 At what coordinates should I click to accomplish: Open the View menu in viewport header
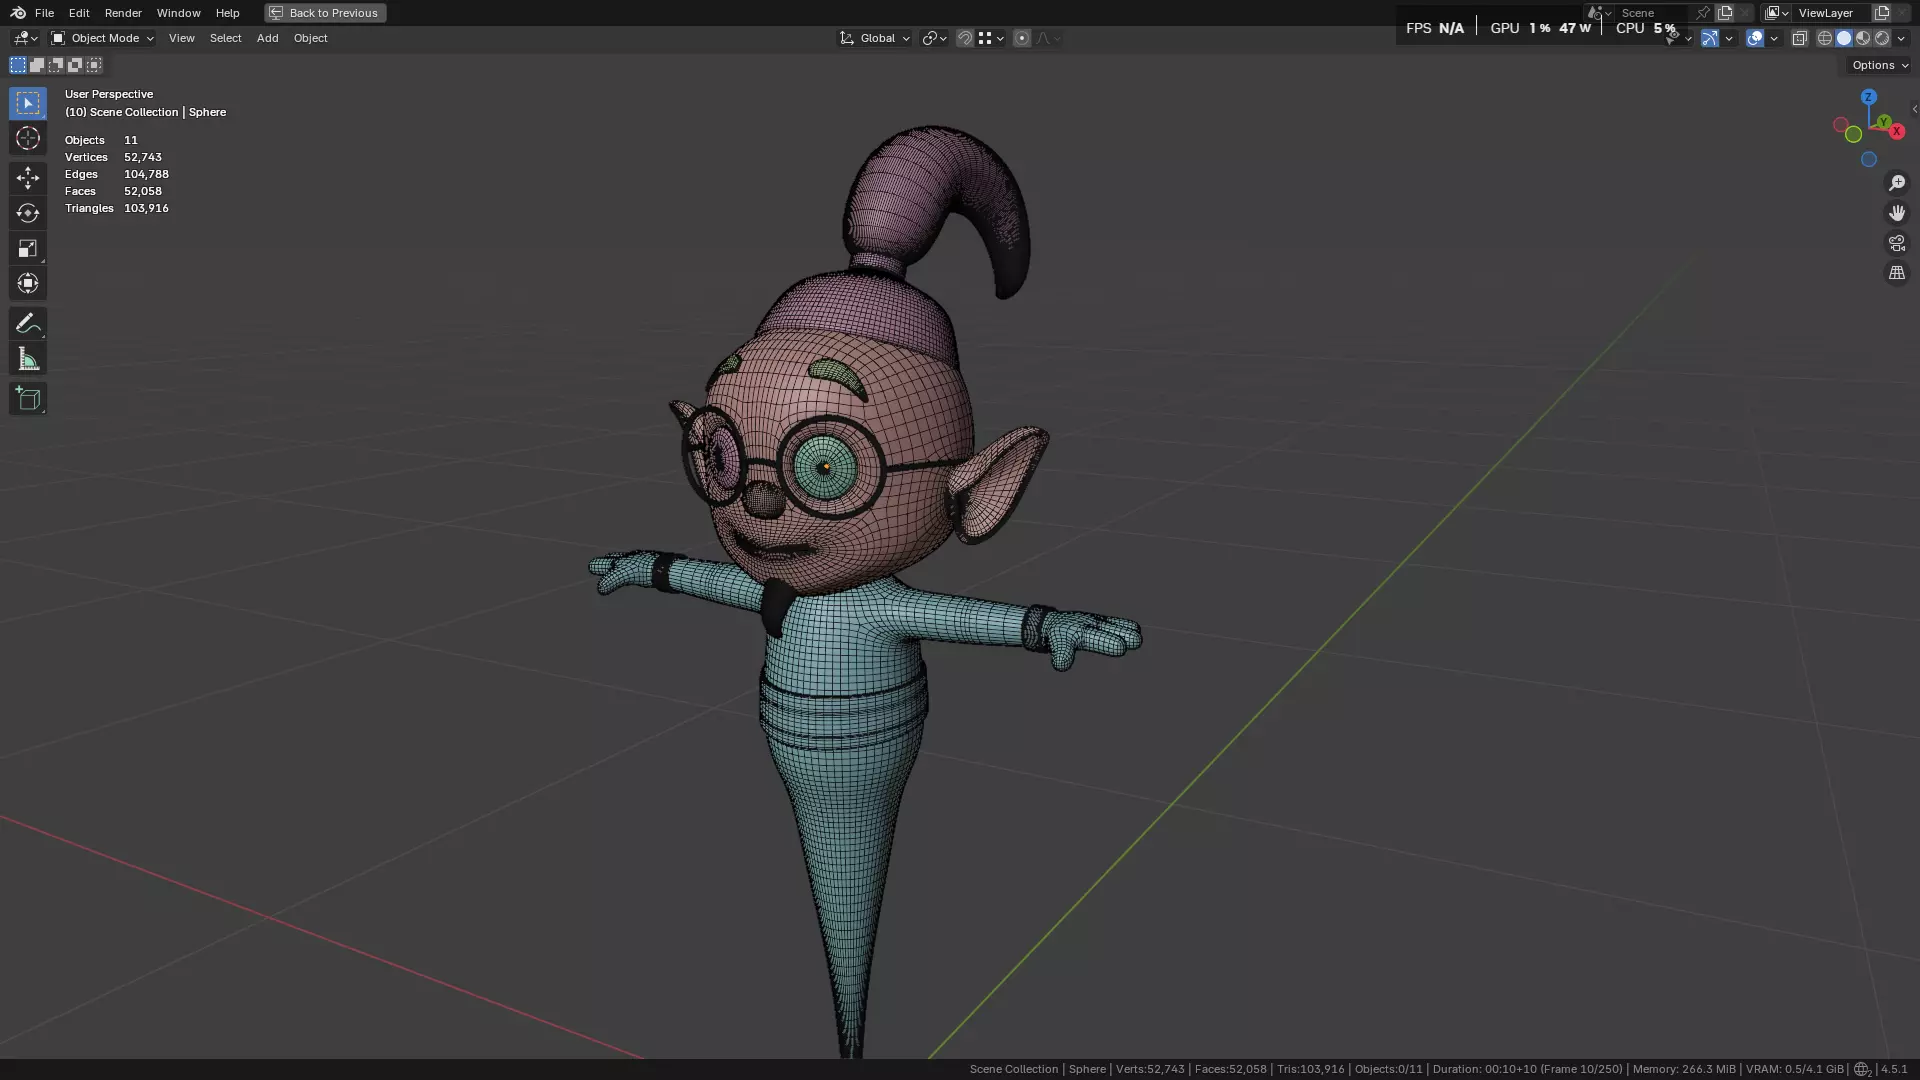pos(182,38)
